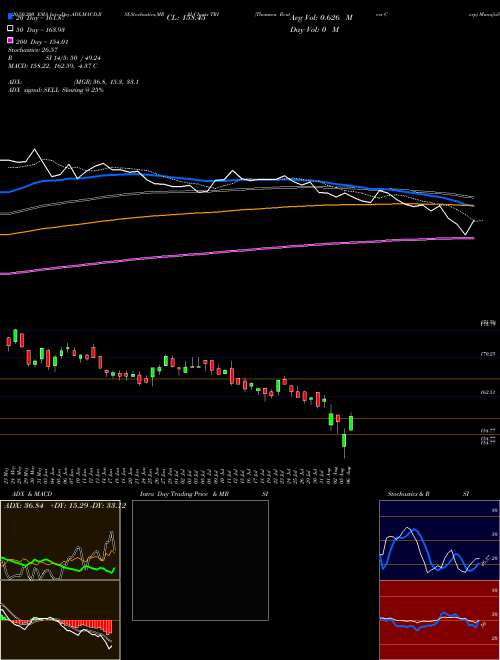Click the Stochastics: 26.57 reading
The image size is (500, 660).
pos(35,50)
